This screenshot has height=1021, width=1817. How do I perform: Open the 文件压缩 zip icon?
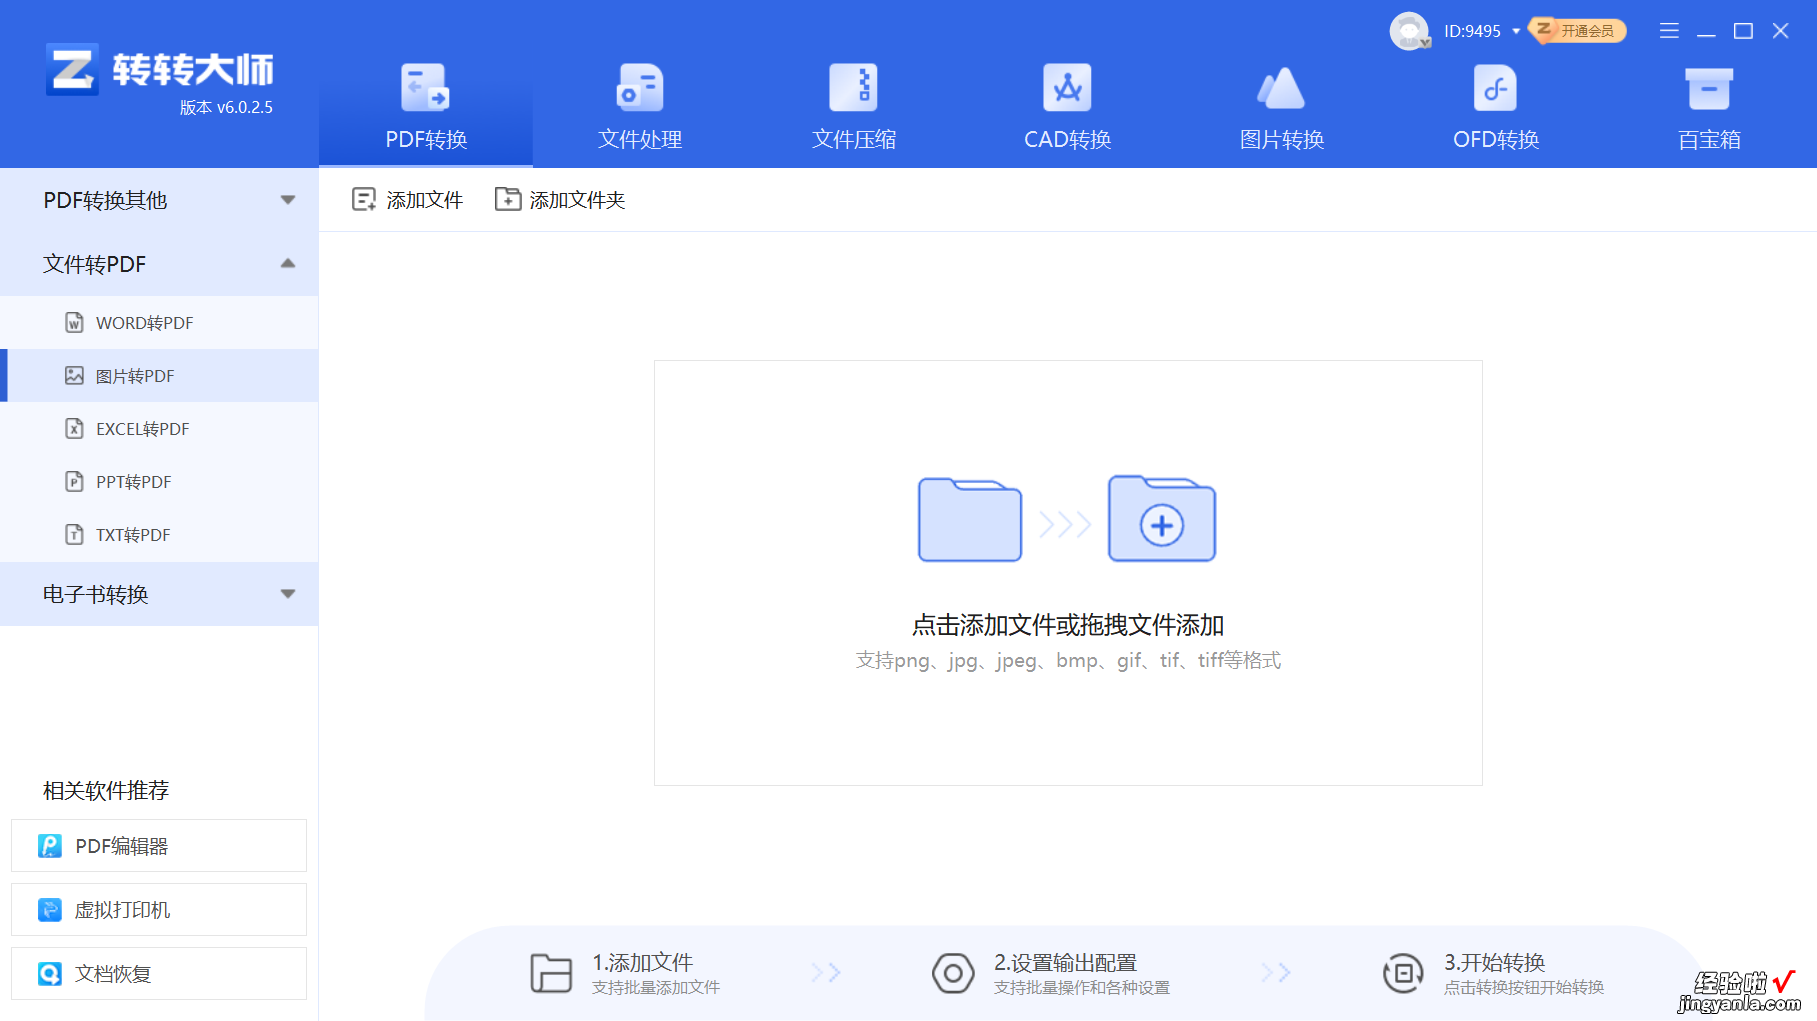tap(854, 87)
